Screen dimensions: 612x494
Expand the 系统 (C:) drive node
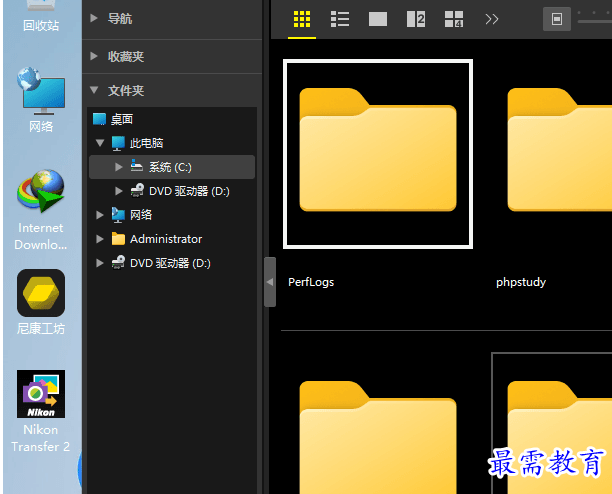click(x=119, y=167)
